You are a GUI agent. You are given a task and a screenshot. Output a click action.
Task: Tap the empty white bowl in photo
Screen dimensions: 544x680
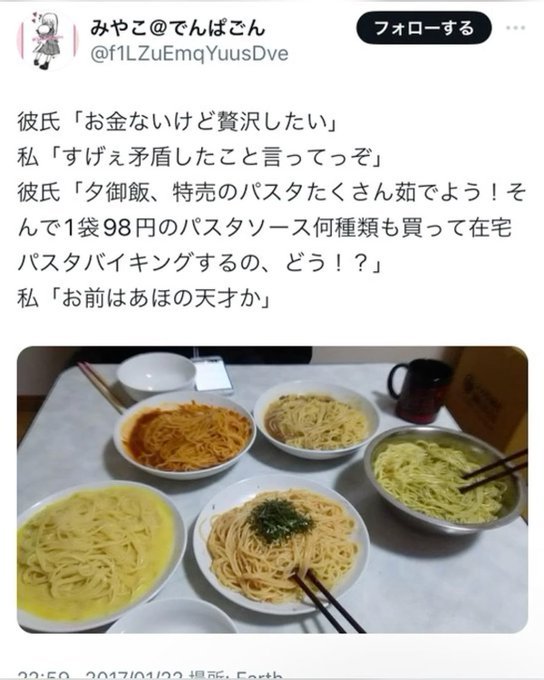coord(156,374)
